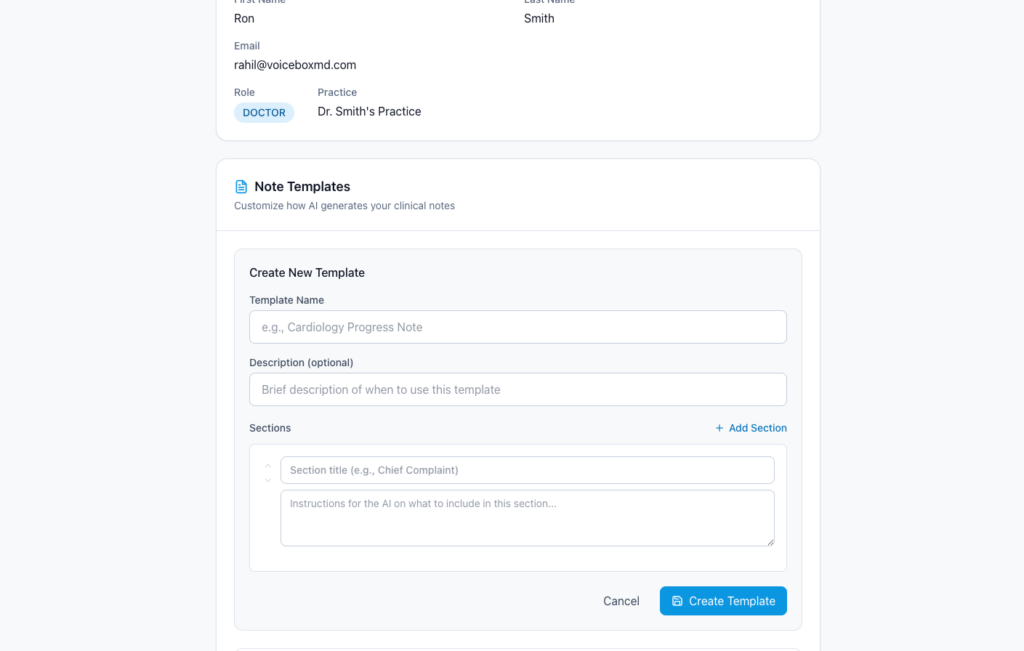
Task: Click into the Description (optional) field
Action: (x=518, y=390)
